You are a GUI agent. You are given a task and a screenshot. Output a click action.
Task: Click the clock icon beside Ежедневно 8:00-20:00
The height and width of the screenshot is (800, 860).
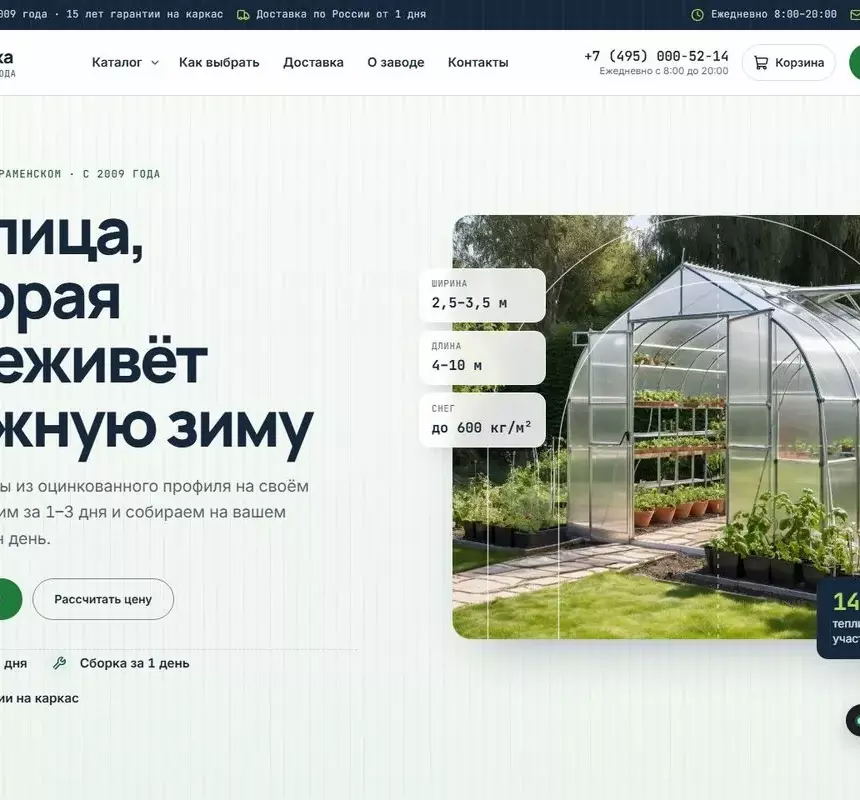(x=697, y=15)
